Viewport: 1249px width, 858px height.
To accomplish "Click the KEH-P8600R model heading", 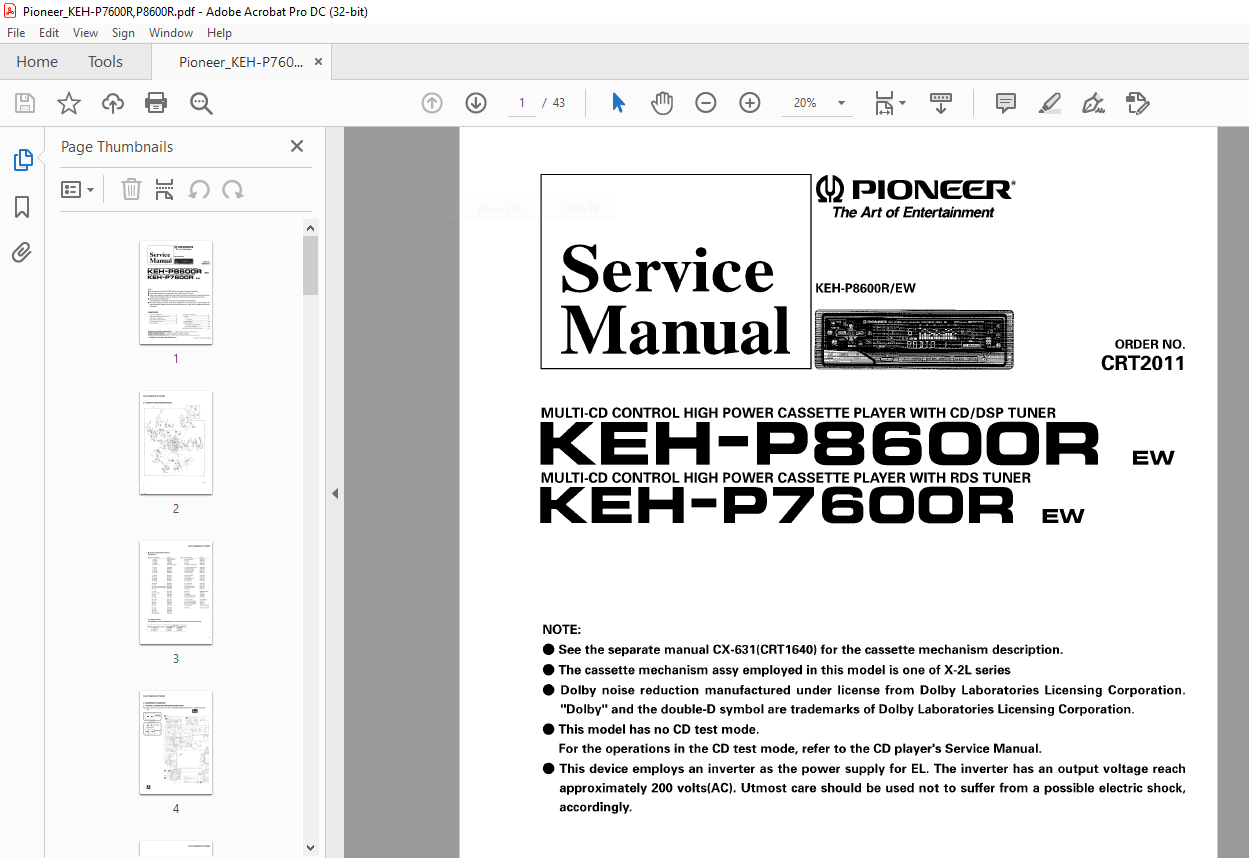I will 819,445.
